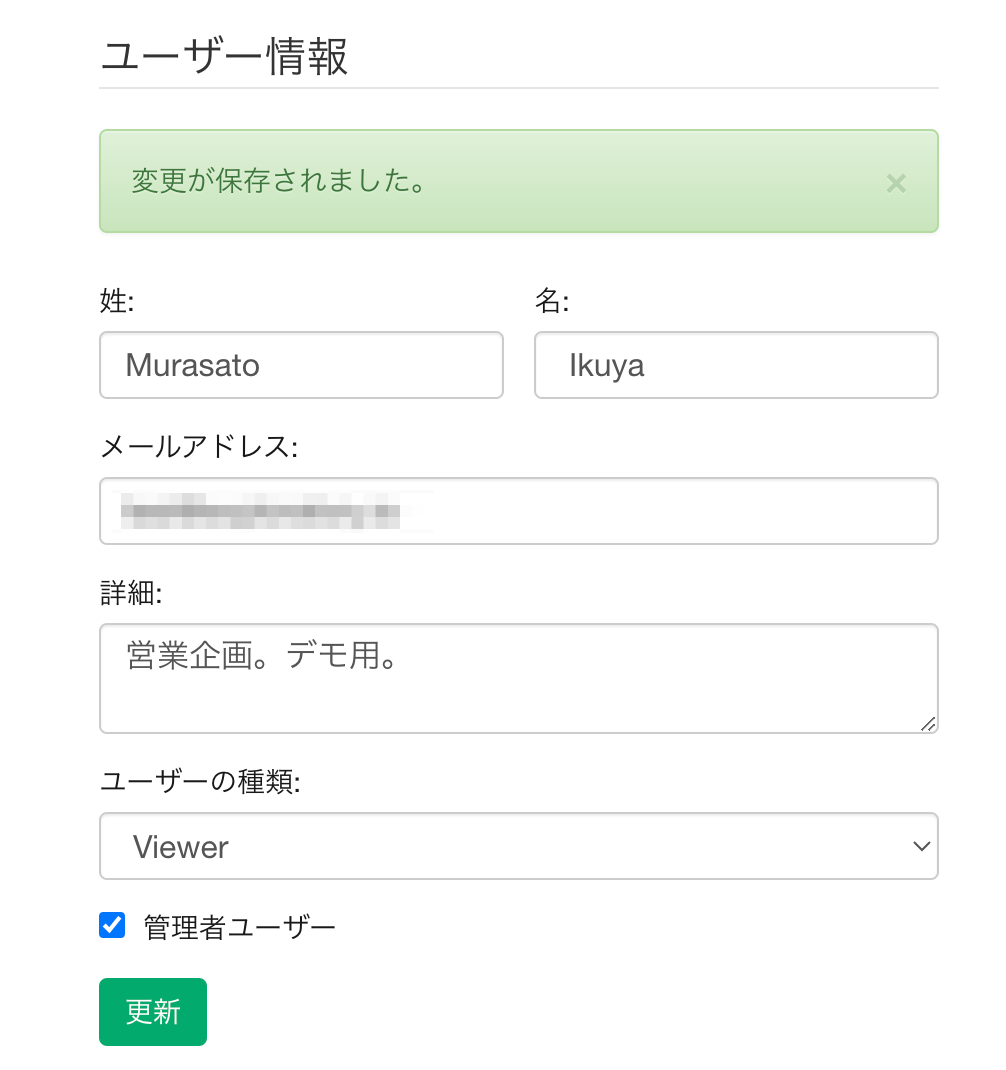Click inside the 詳細 textarea
The height and width of the screenshot is (1070, 1006).
(519, 679)
